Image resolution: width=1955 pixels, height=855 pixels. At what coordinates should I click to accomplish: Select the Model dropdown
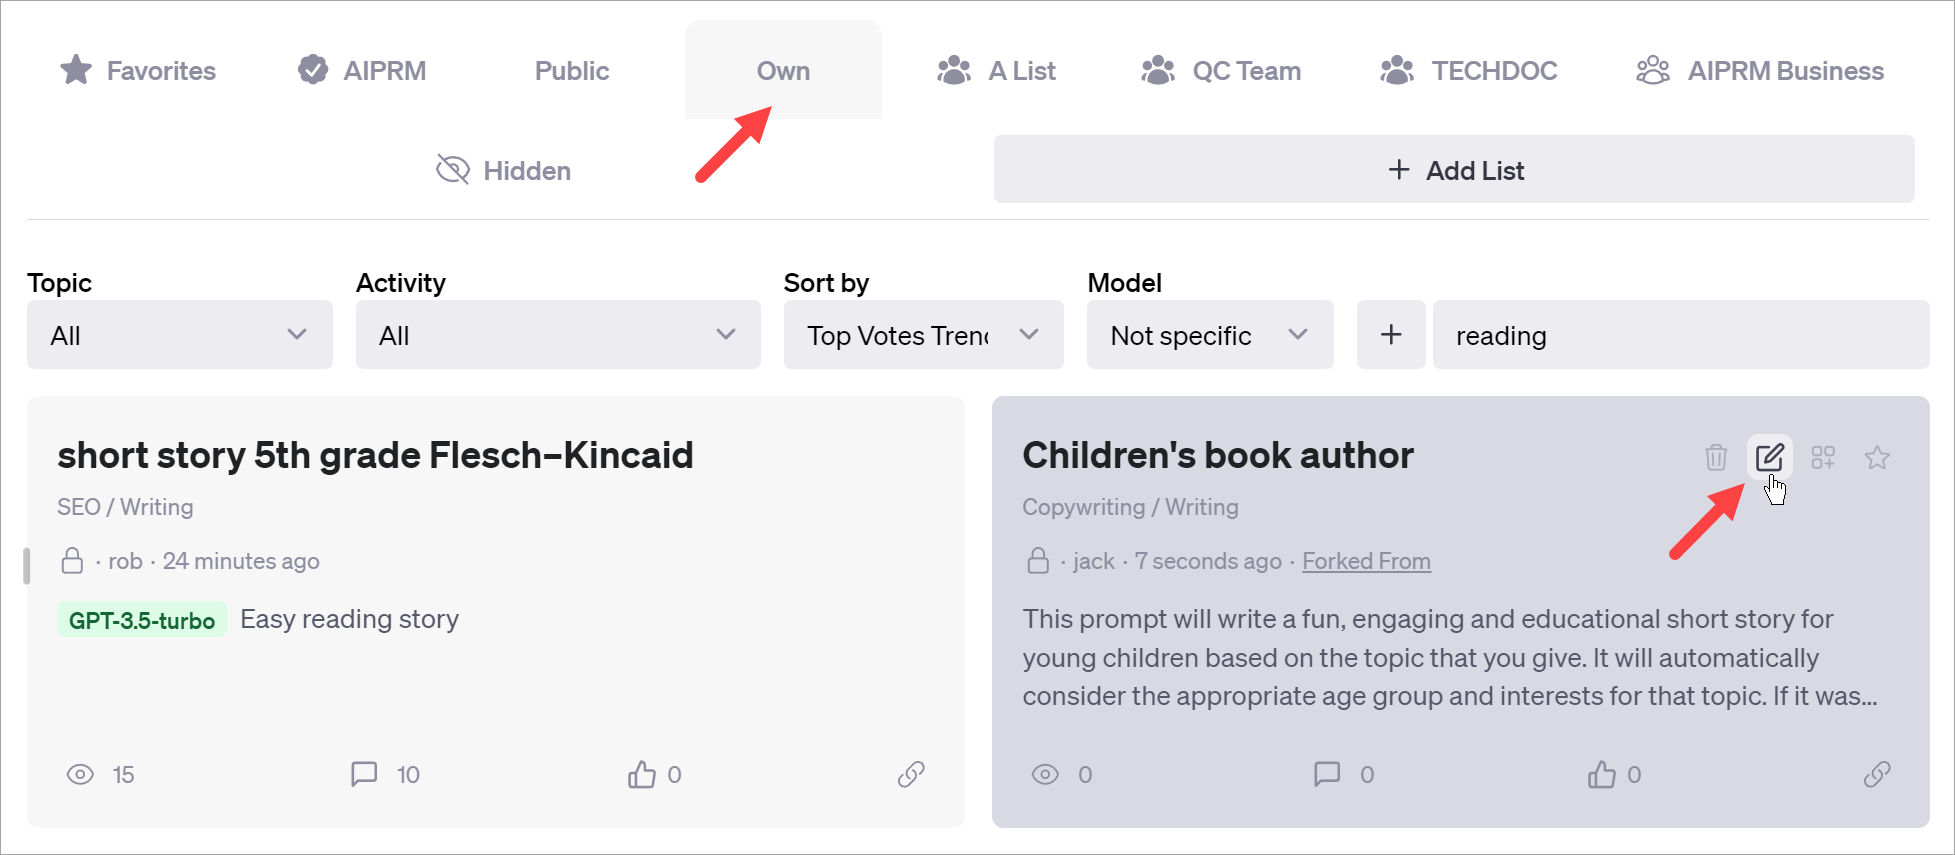[1209, 335]
